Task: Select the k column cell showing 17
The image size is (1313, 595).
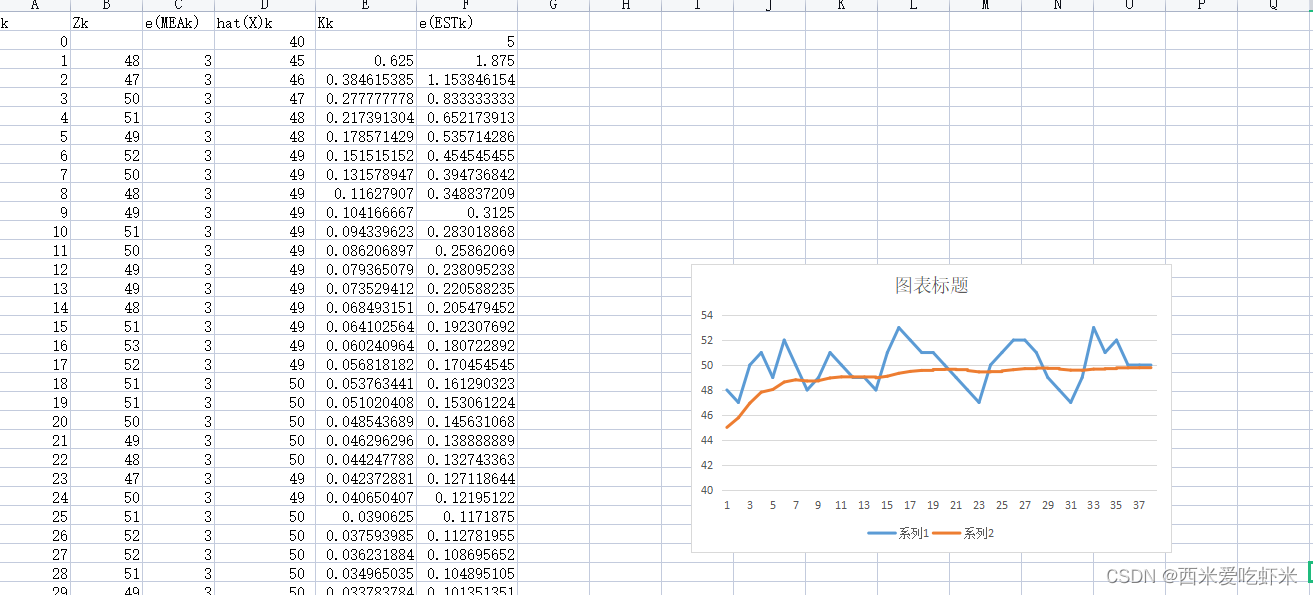Action: pos(36,364)
